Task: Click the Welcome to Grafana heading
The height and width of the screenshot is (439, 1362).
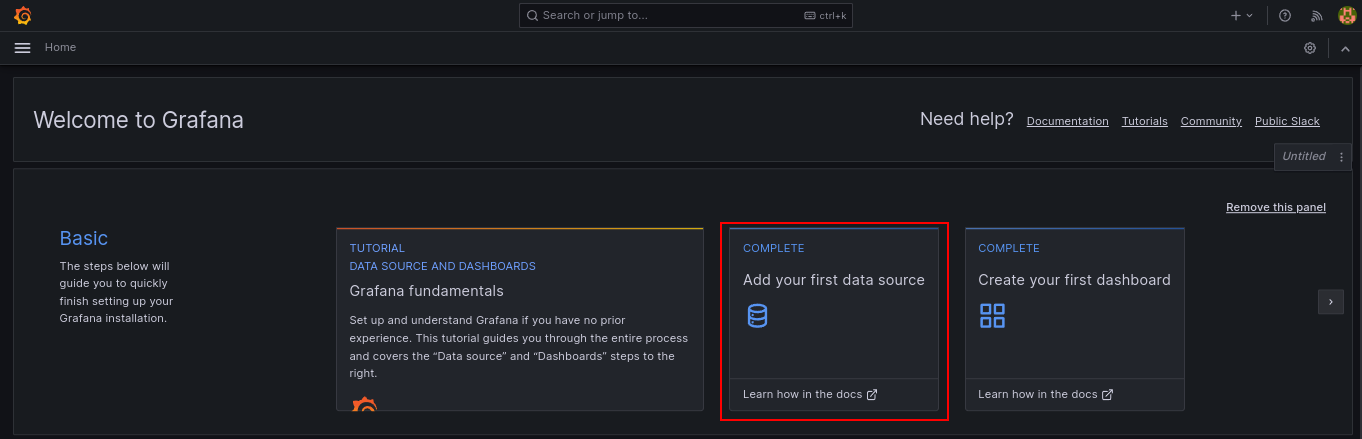Action: (139, 120)
